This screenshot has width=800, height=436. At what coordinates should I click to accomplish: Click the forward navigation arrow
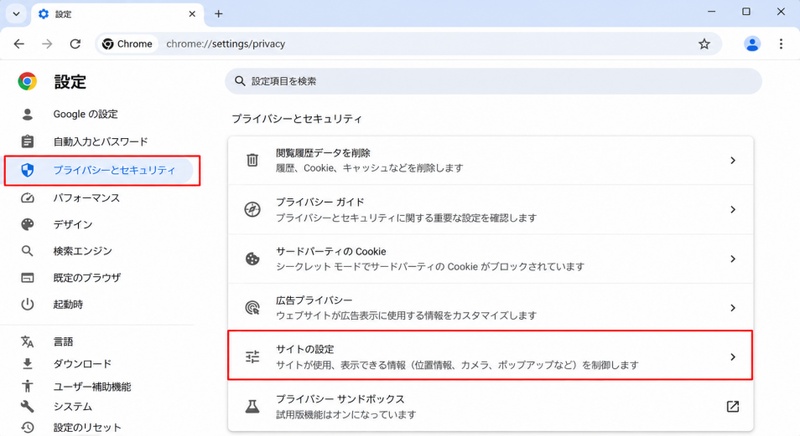click(47, 44)
